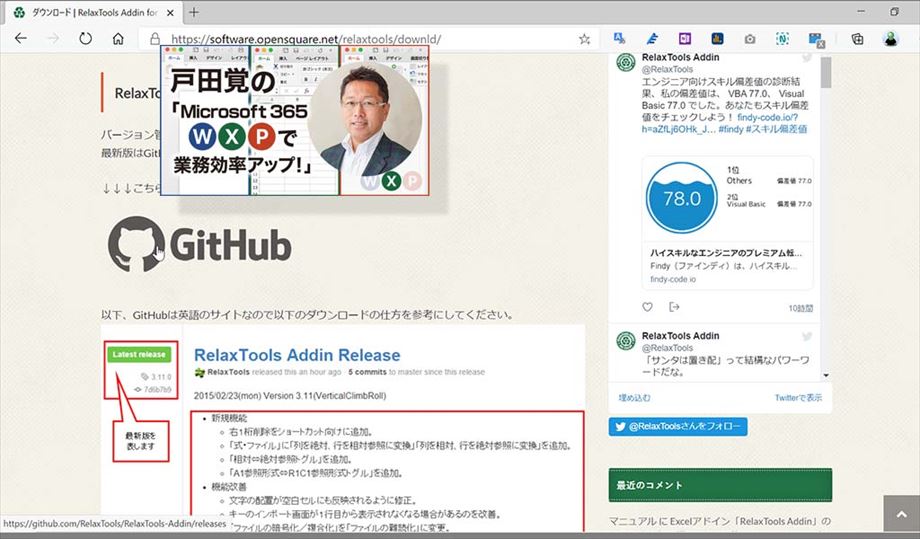The image size is (920, 539).
Task: Open the browser collections icon
Action: click(857, 39)
